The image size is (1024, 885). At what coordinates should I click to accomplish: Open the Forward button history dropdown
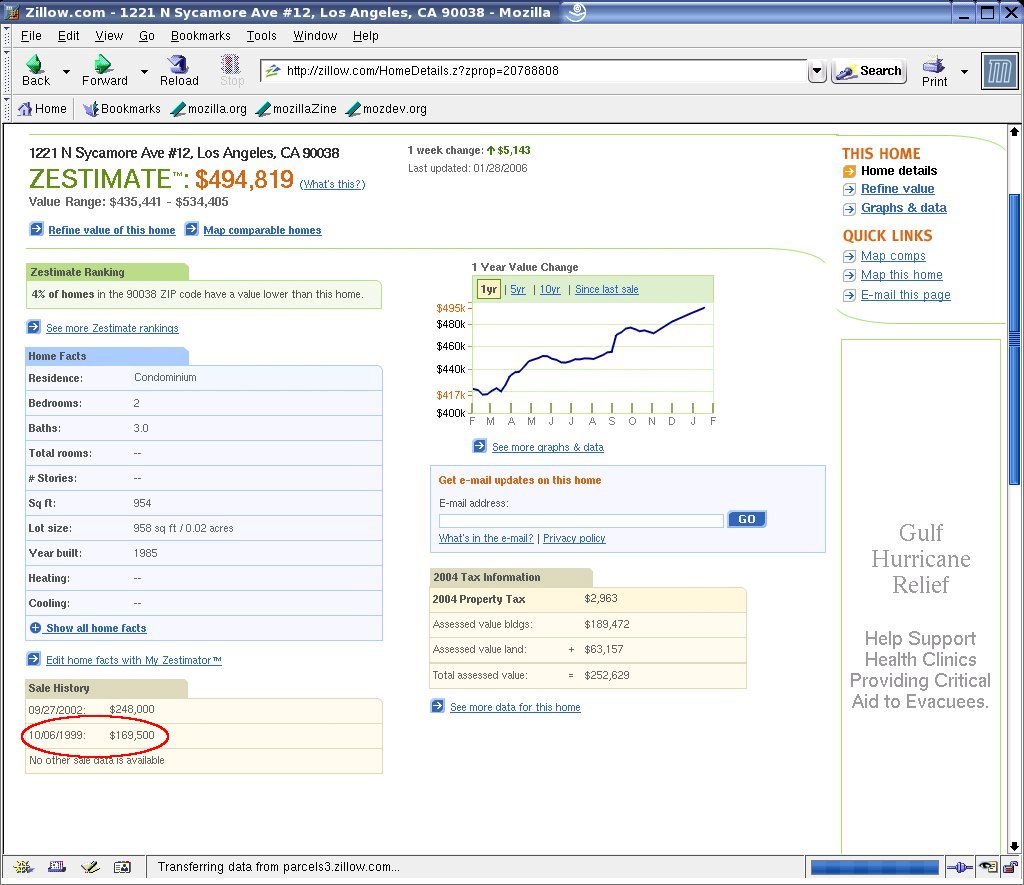144,71
